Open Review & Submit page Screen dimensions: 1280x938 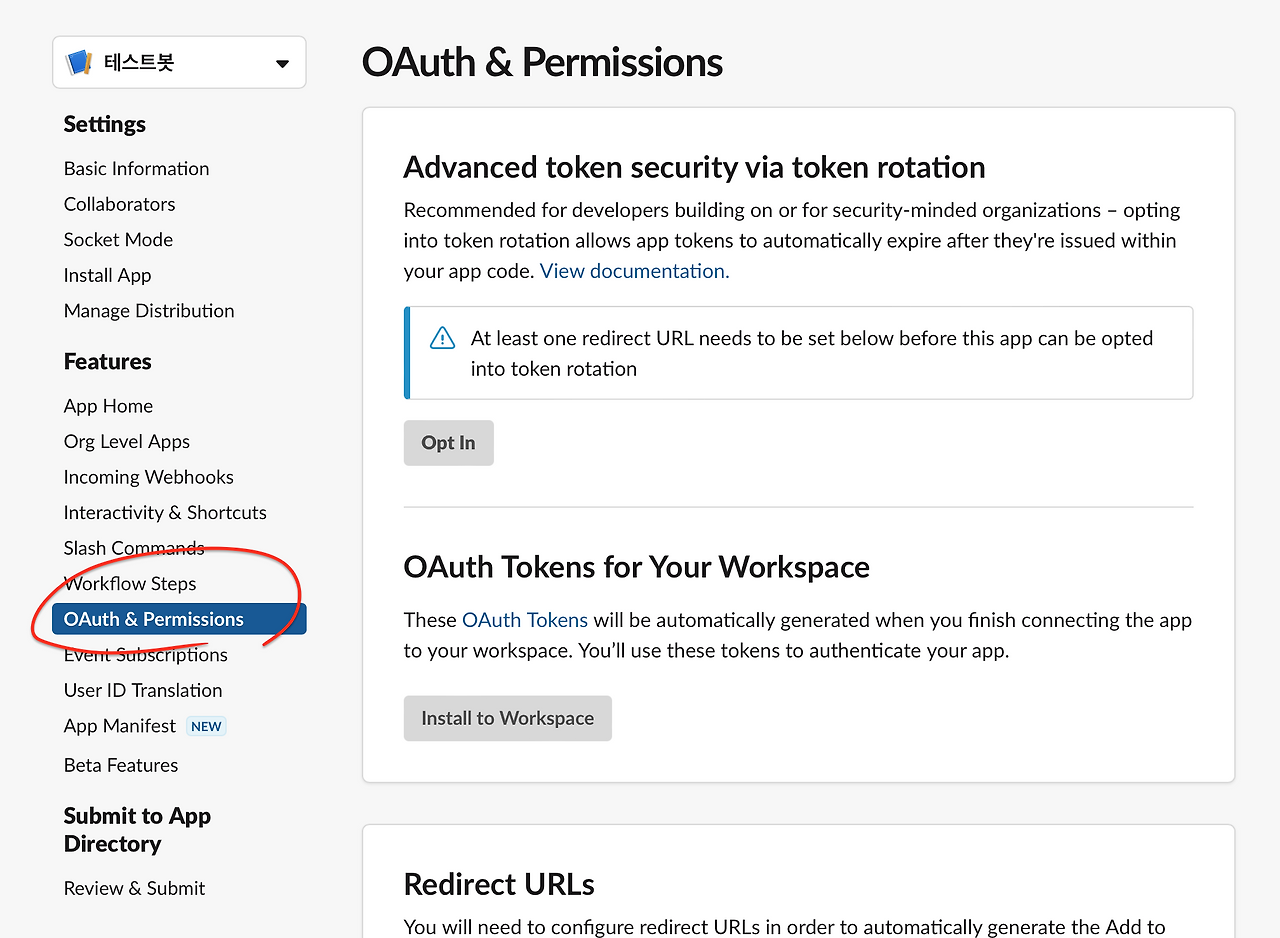[x=134, y=888]
